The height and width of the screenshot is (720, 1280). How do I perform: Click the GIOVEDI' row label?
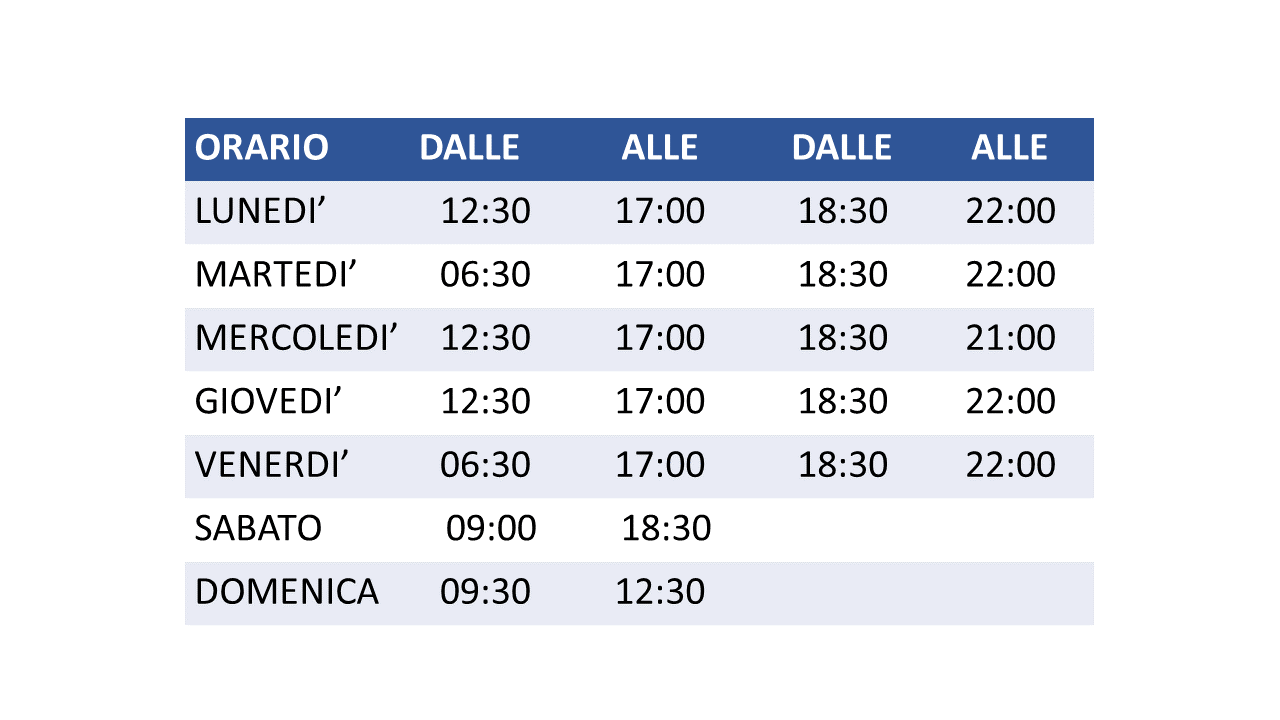pyautogui.click(x=269, y=401)
